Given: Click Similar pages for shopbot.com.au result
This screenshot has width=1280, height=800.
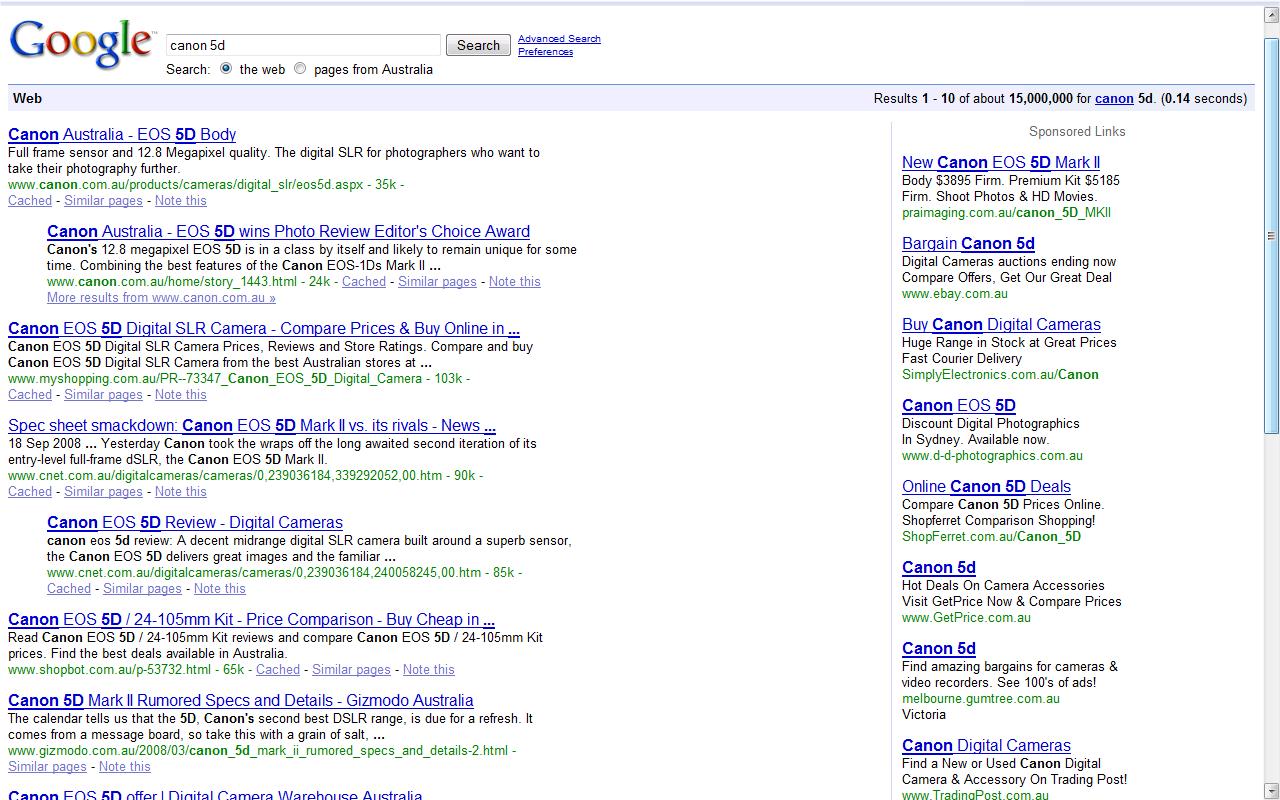Looking at the screenshot, I should coord(351,669).
